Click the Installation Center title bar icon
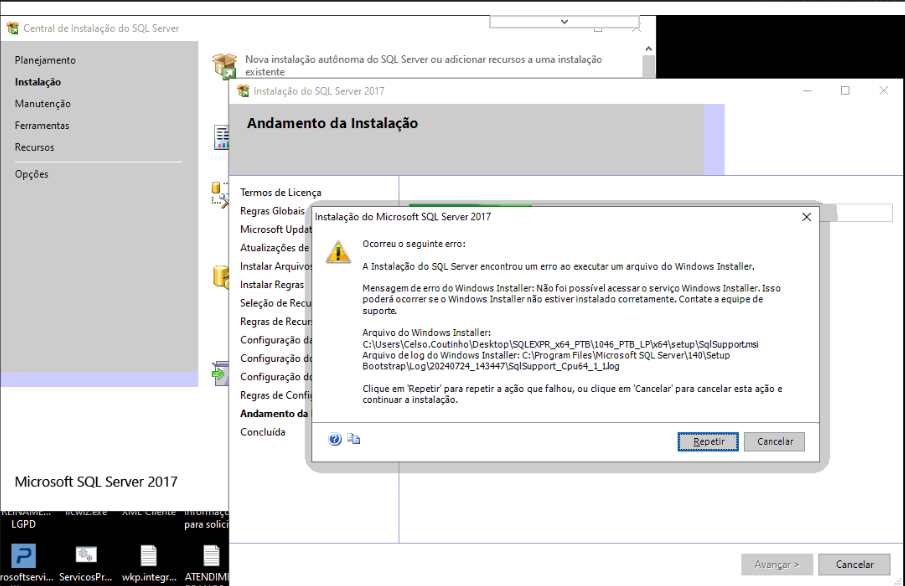 tap(13, 28)
